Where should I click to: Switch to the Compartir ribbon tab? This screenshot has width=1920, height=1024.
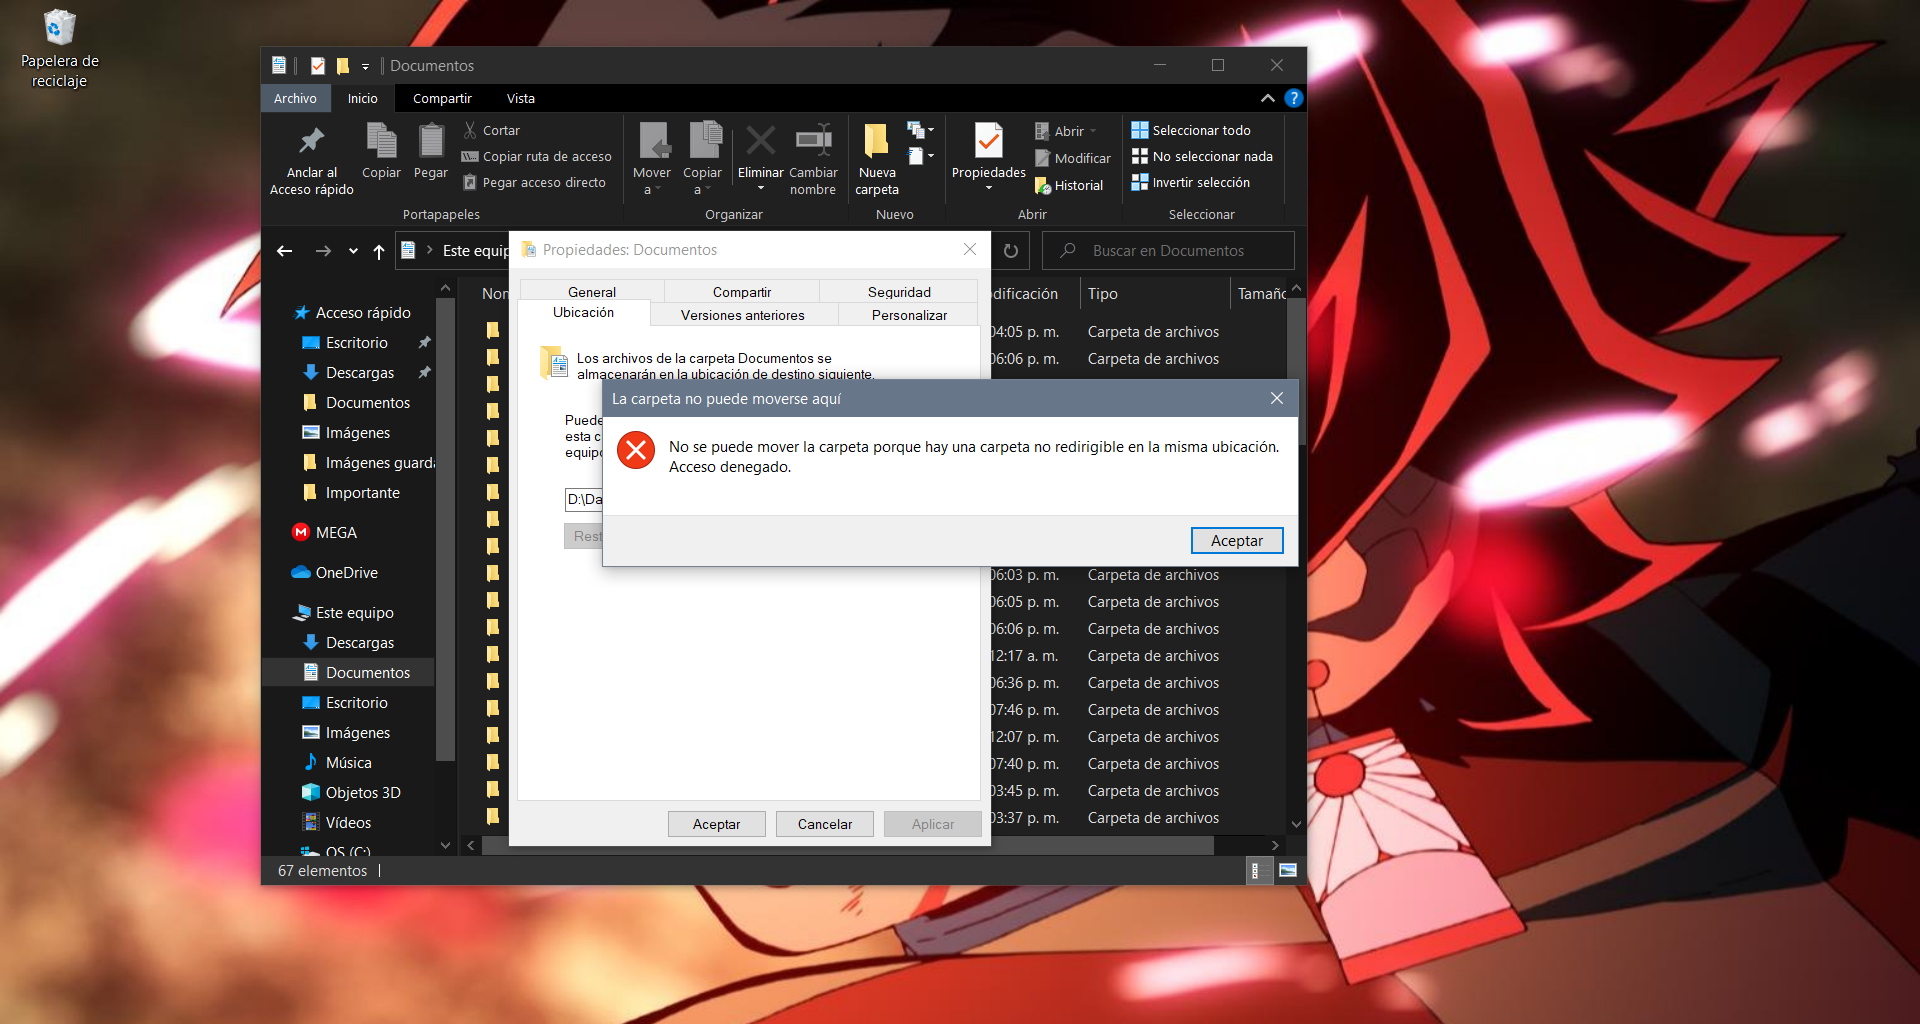click(x=442, y=98)
